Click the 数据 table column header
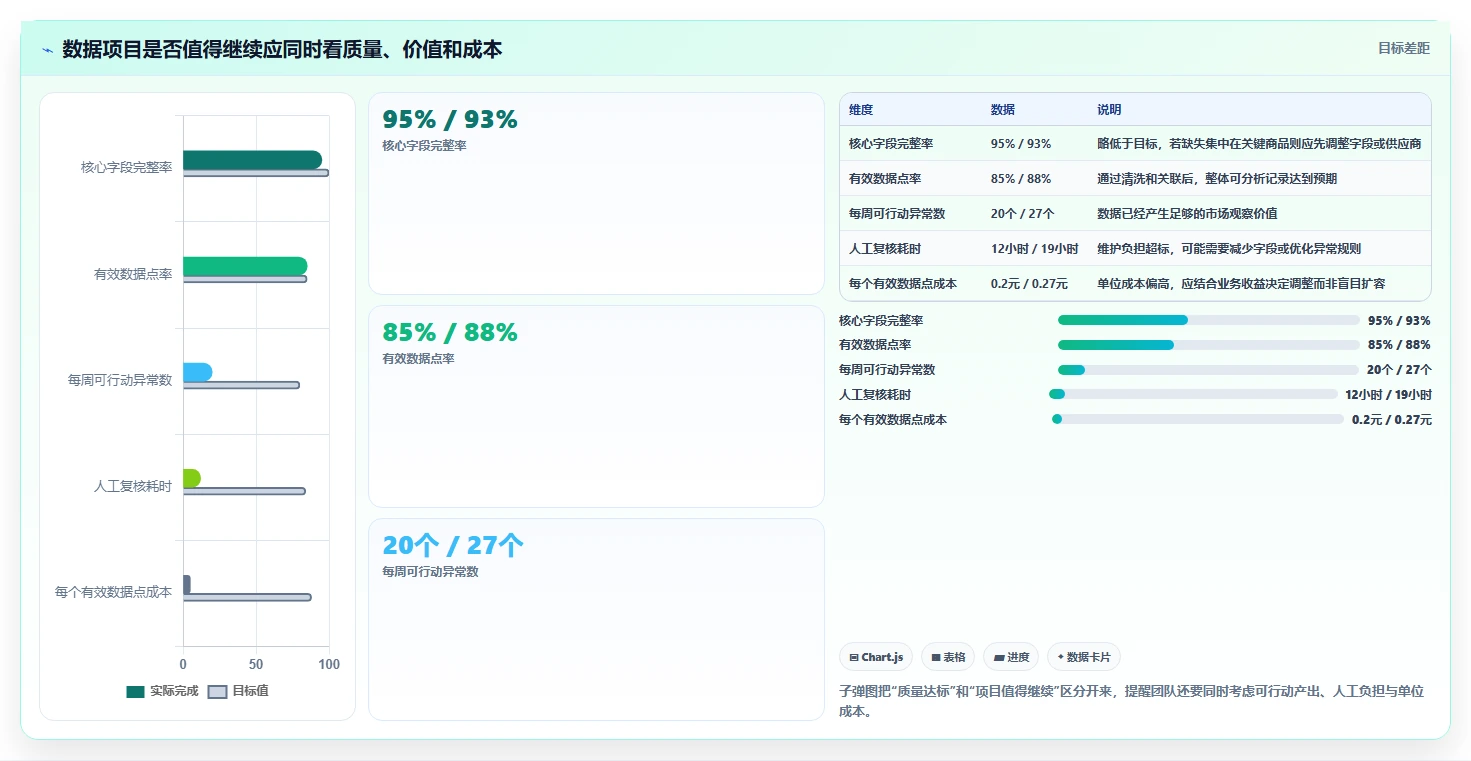 (x=1003, y=110)
